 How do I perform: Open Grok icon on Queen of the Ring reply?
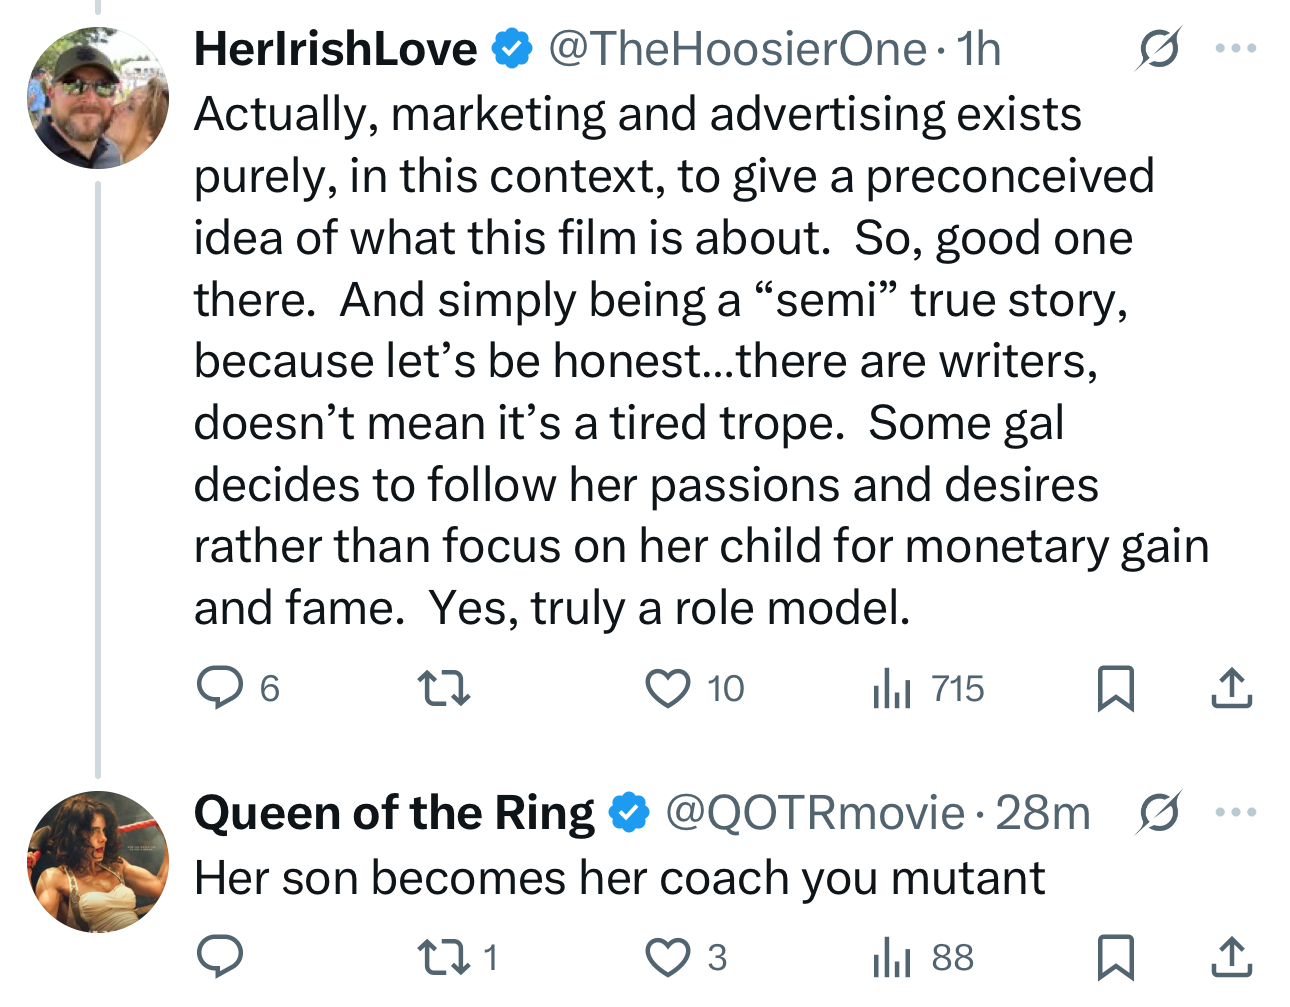(1159, 812)
